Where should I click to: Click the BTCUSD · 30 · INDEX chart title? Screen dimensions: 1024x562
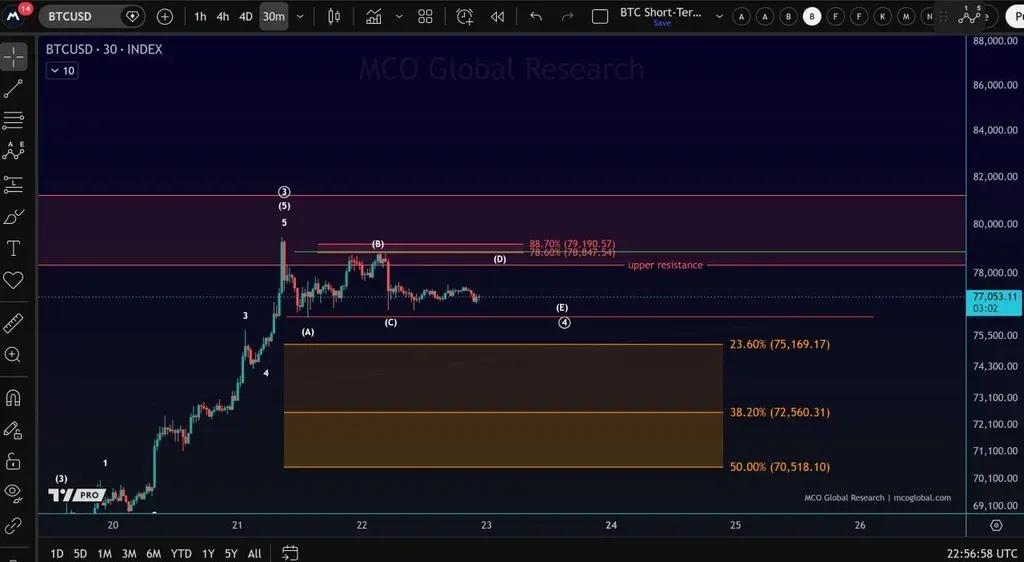pyautogui.click(x=104, y=49)
